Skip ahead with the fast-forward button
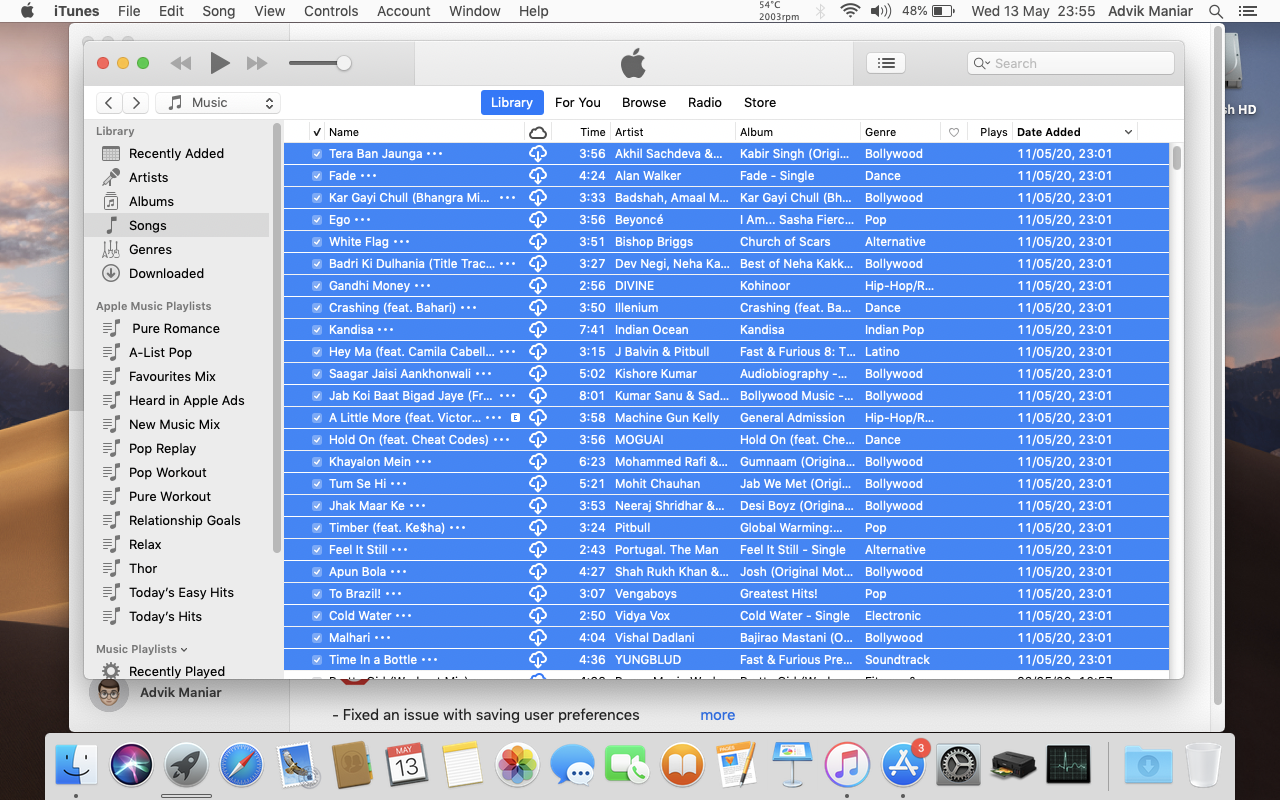Screen dimensions: 1280x800 [257, 63]
